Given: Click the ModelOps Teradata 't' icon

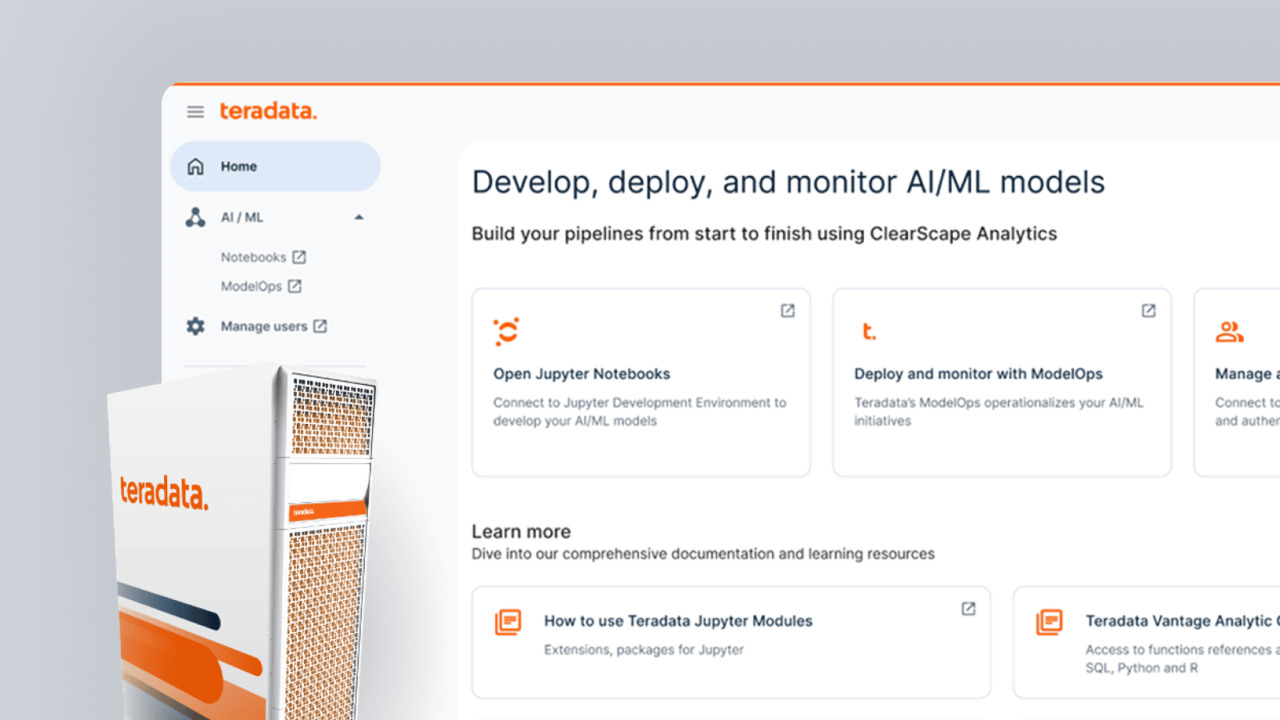Looking at the screenshot, I should pos(868,332).
